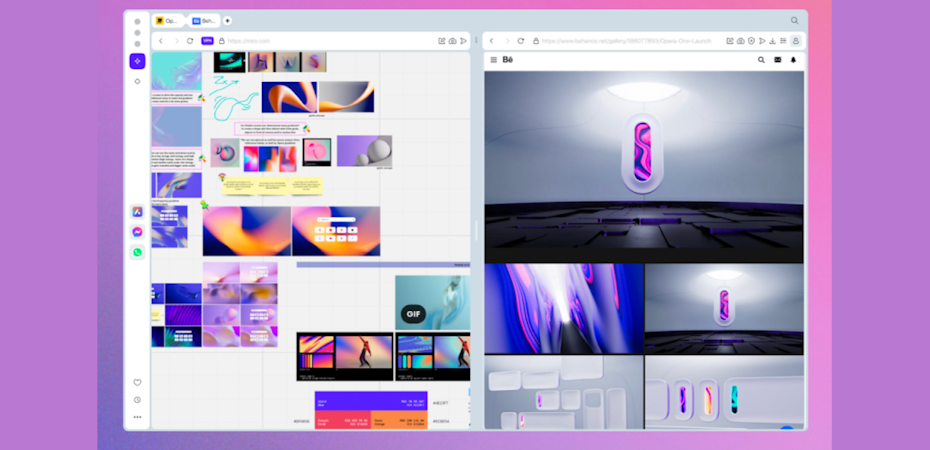Take snapshot with camera icon in Miro pane
The image size is (930, 450).
pos(453,41)
